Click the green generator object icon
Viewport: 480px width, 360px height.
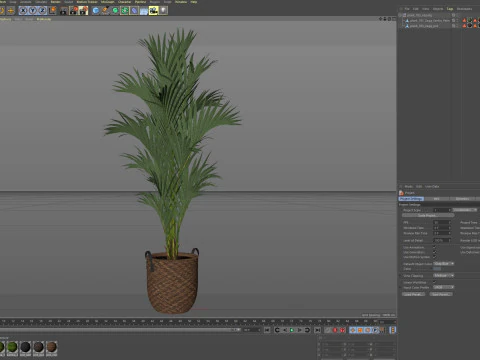[x=115, y=11]
